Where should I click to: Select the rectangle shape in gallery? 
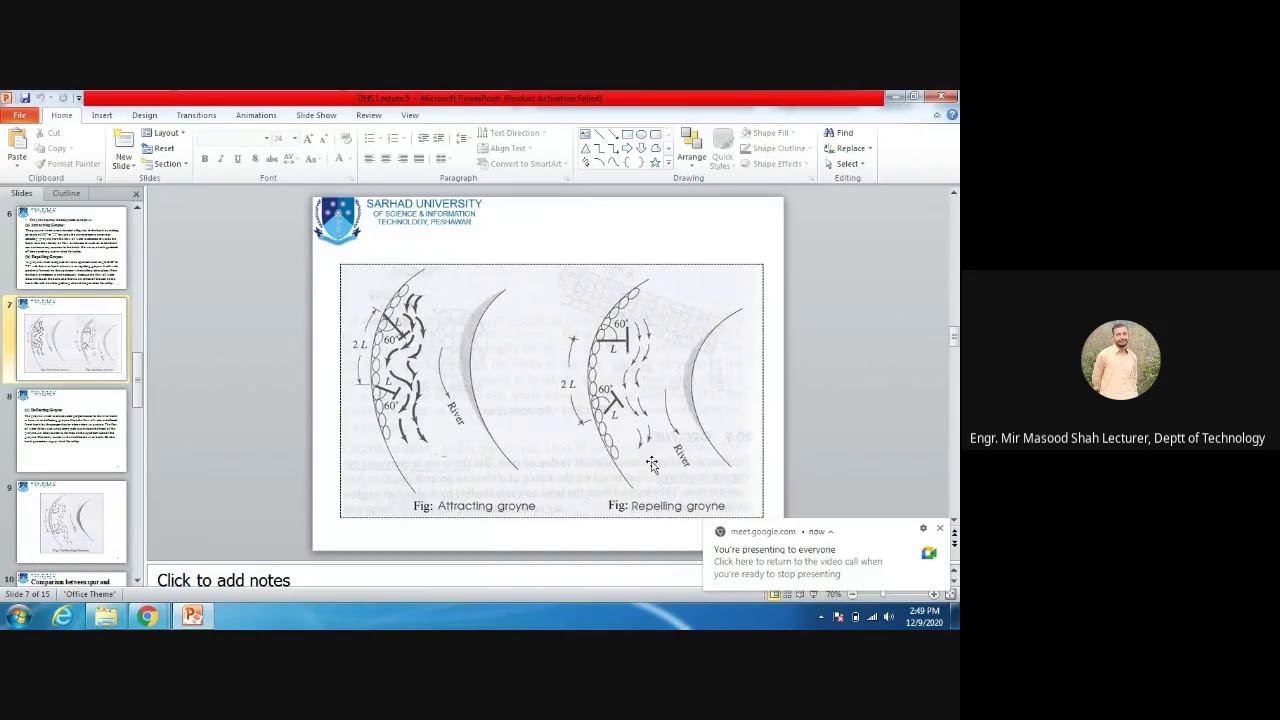click(x=627, y=134)
